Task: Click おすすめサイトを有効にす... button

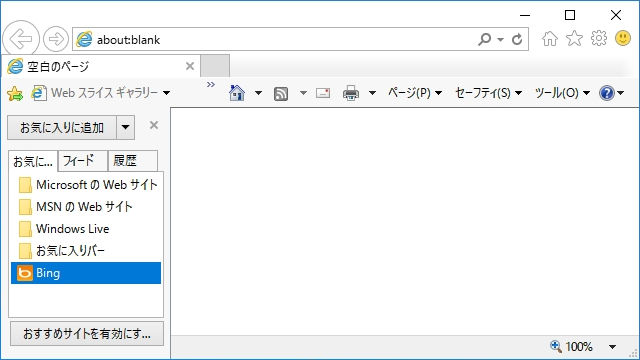Action: click(x=87, y=333)
